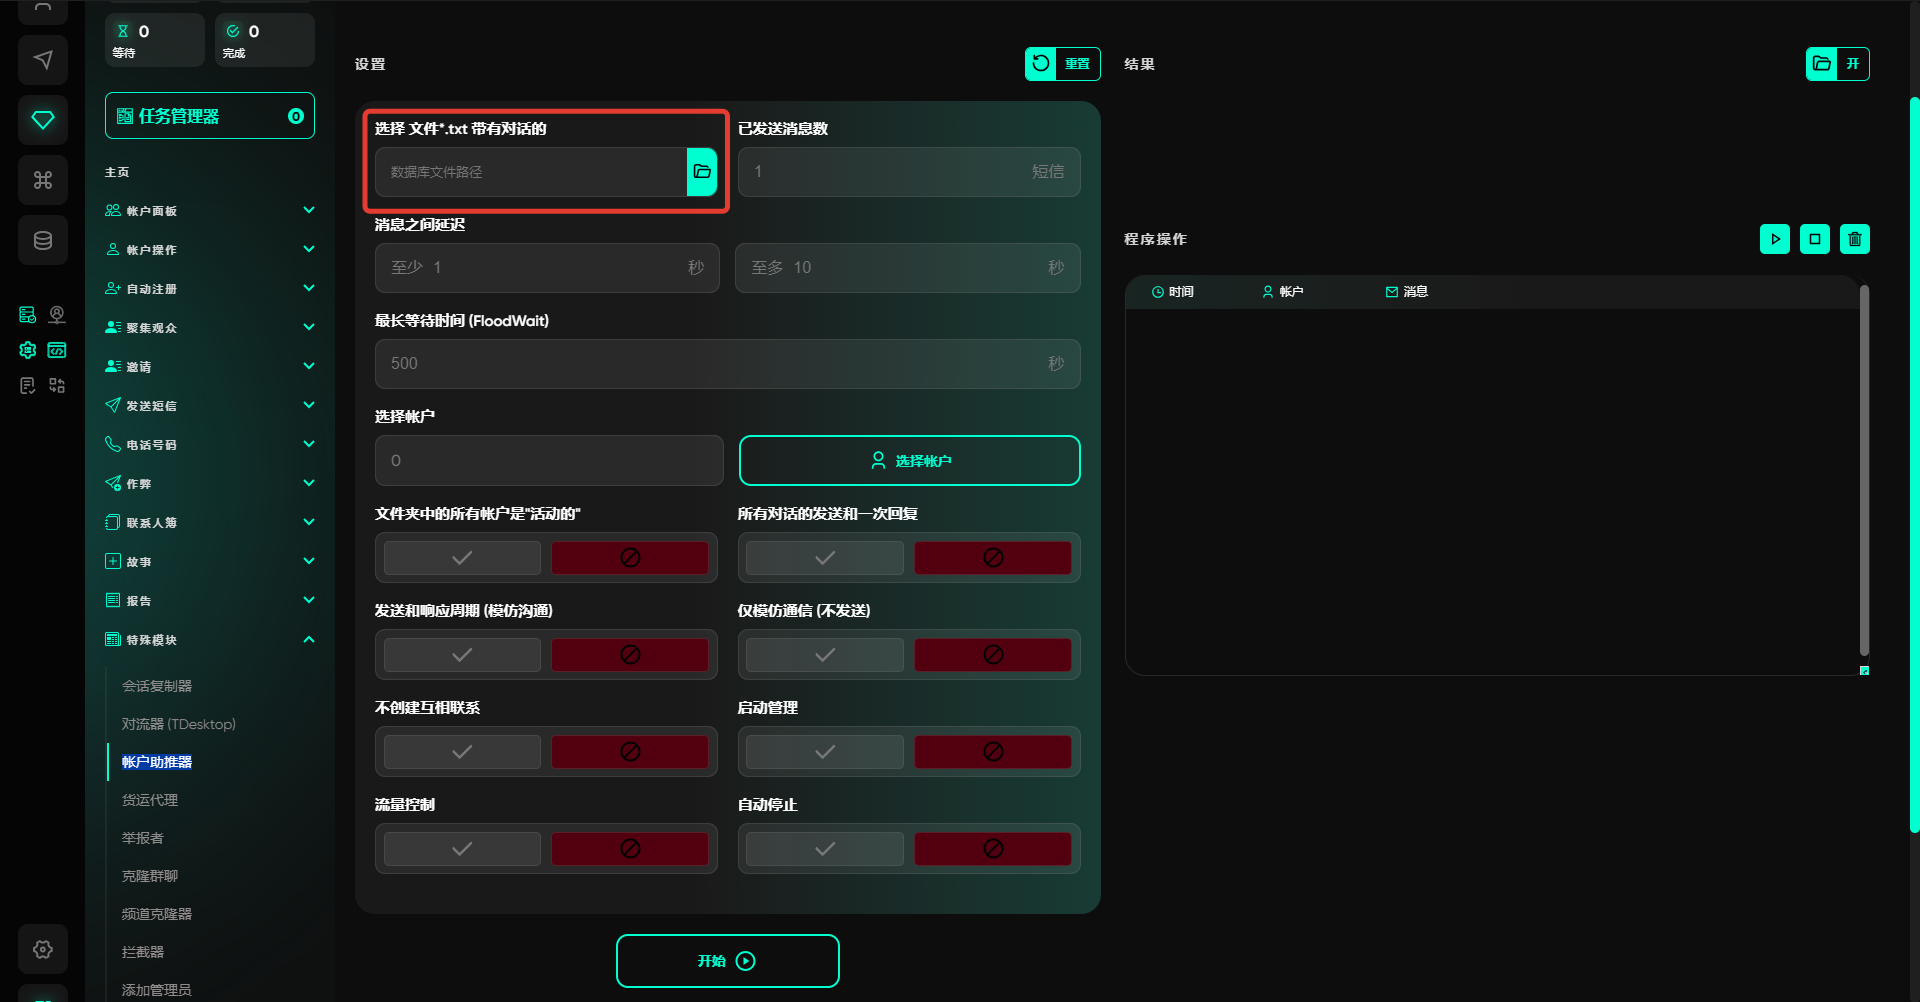Click the 最长等待时间 FloodWait input field
Screen dimensions: 1920x1002
click(x=710, y=364)
